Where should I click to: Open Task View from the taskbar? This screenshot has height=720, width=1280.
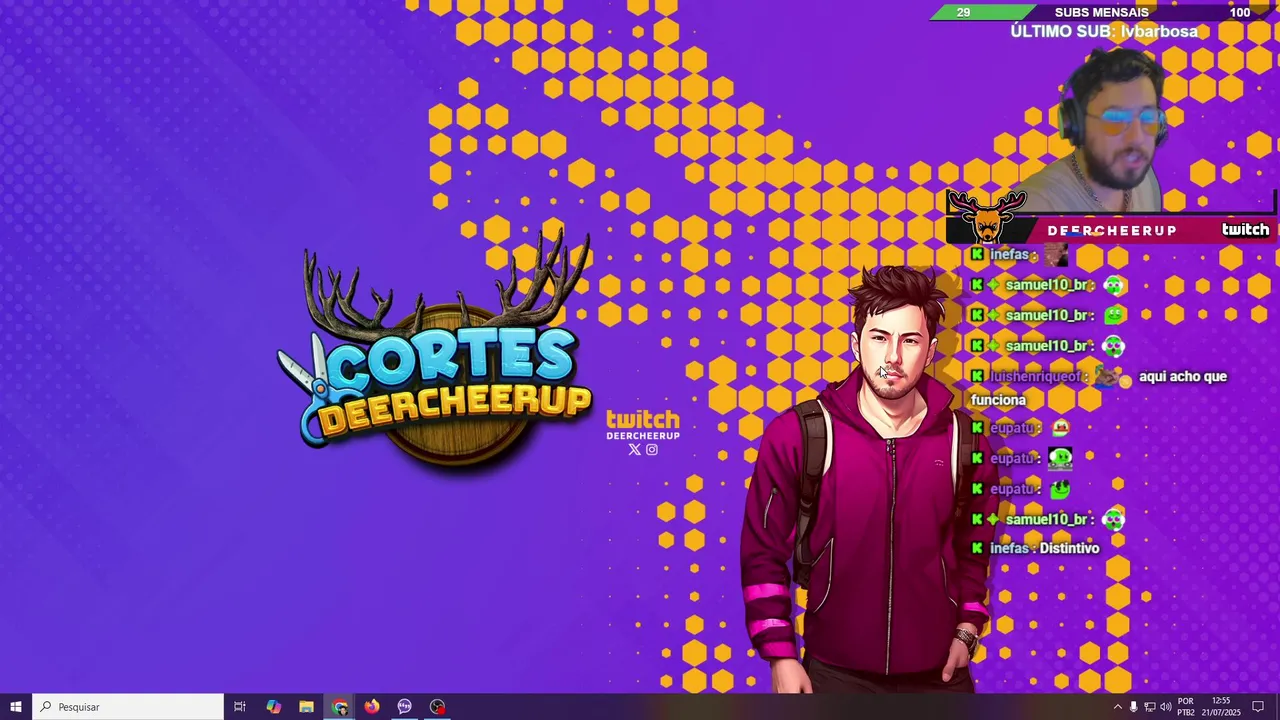[x=240, y=707]
